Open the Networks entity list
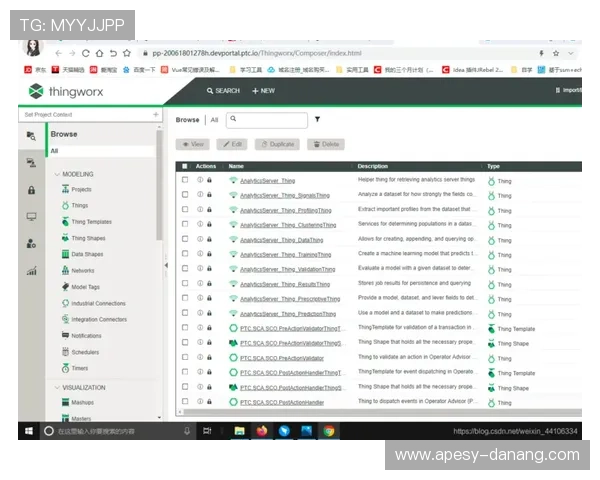Image resolution: width=600 pixels, height=480 pixels. tap(83, 271)
